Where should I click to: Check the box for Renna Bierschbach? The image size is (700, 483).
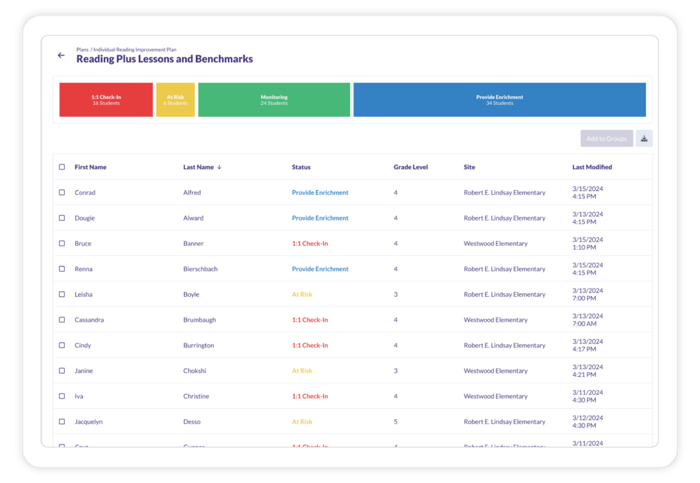click(62, 269)
